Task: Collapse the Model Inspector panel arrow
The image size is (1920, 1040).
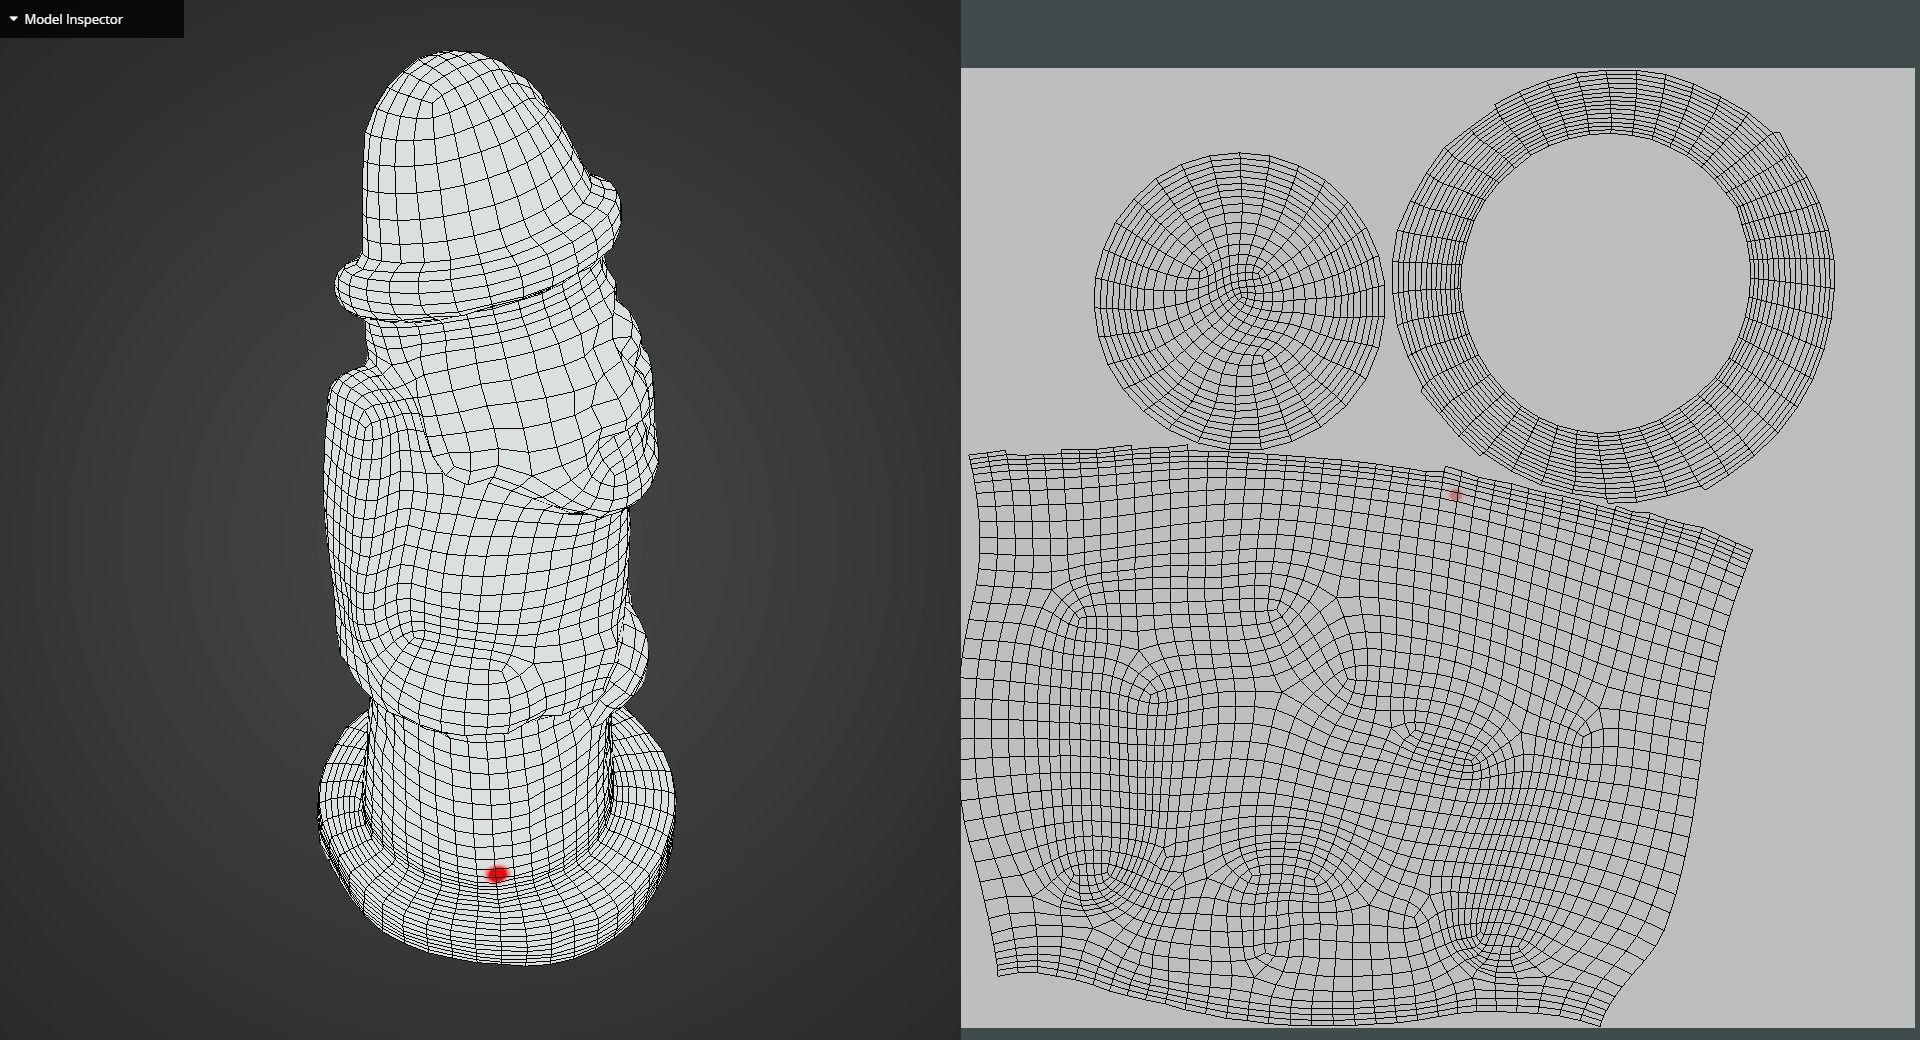Action: (13, 19)
